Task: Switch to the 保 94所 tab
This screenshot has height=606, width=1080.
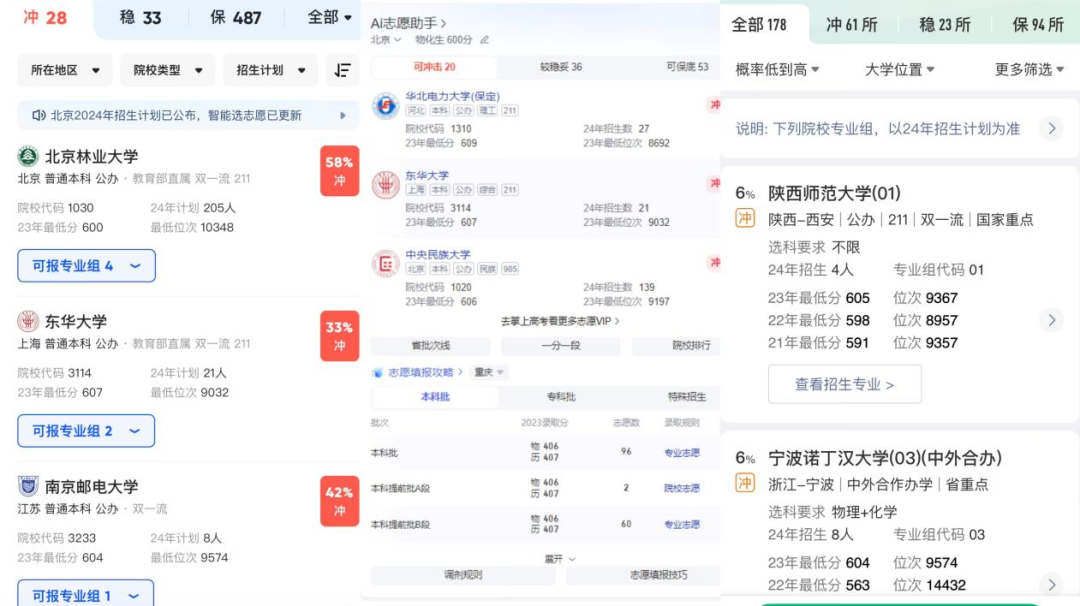Action: pyautogui.click(x=1037, y=25)
